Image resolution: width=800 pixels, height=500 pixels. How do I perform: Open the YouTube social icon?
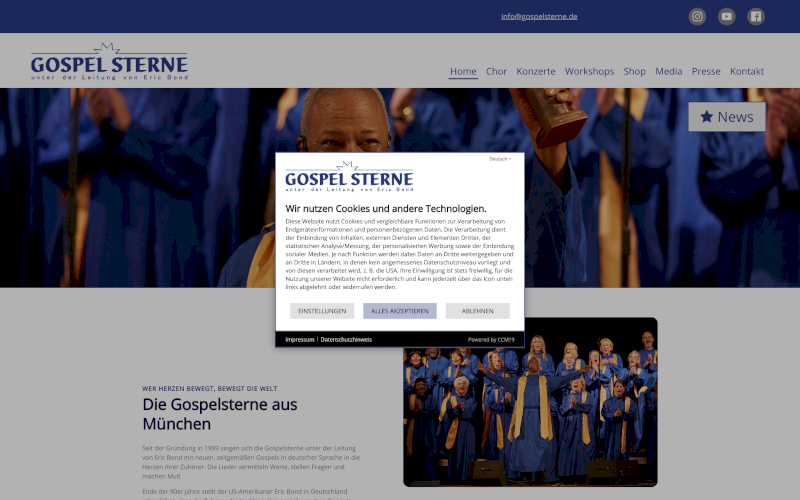(x=727, y=16)
